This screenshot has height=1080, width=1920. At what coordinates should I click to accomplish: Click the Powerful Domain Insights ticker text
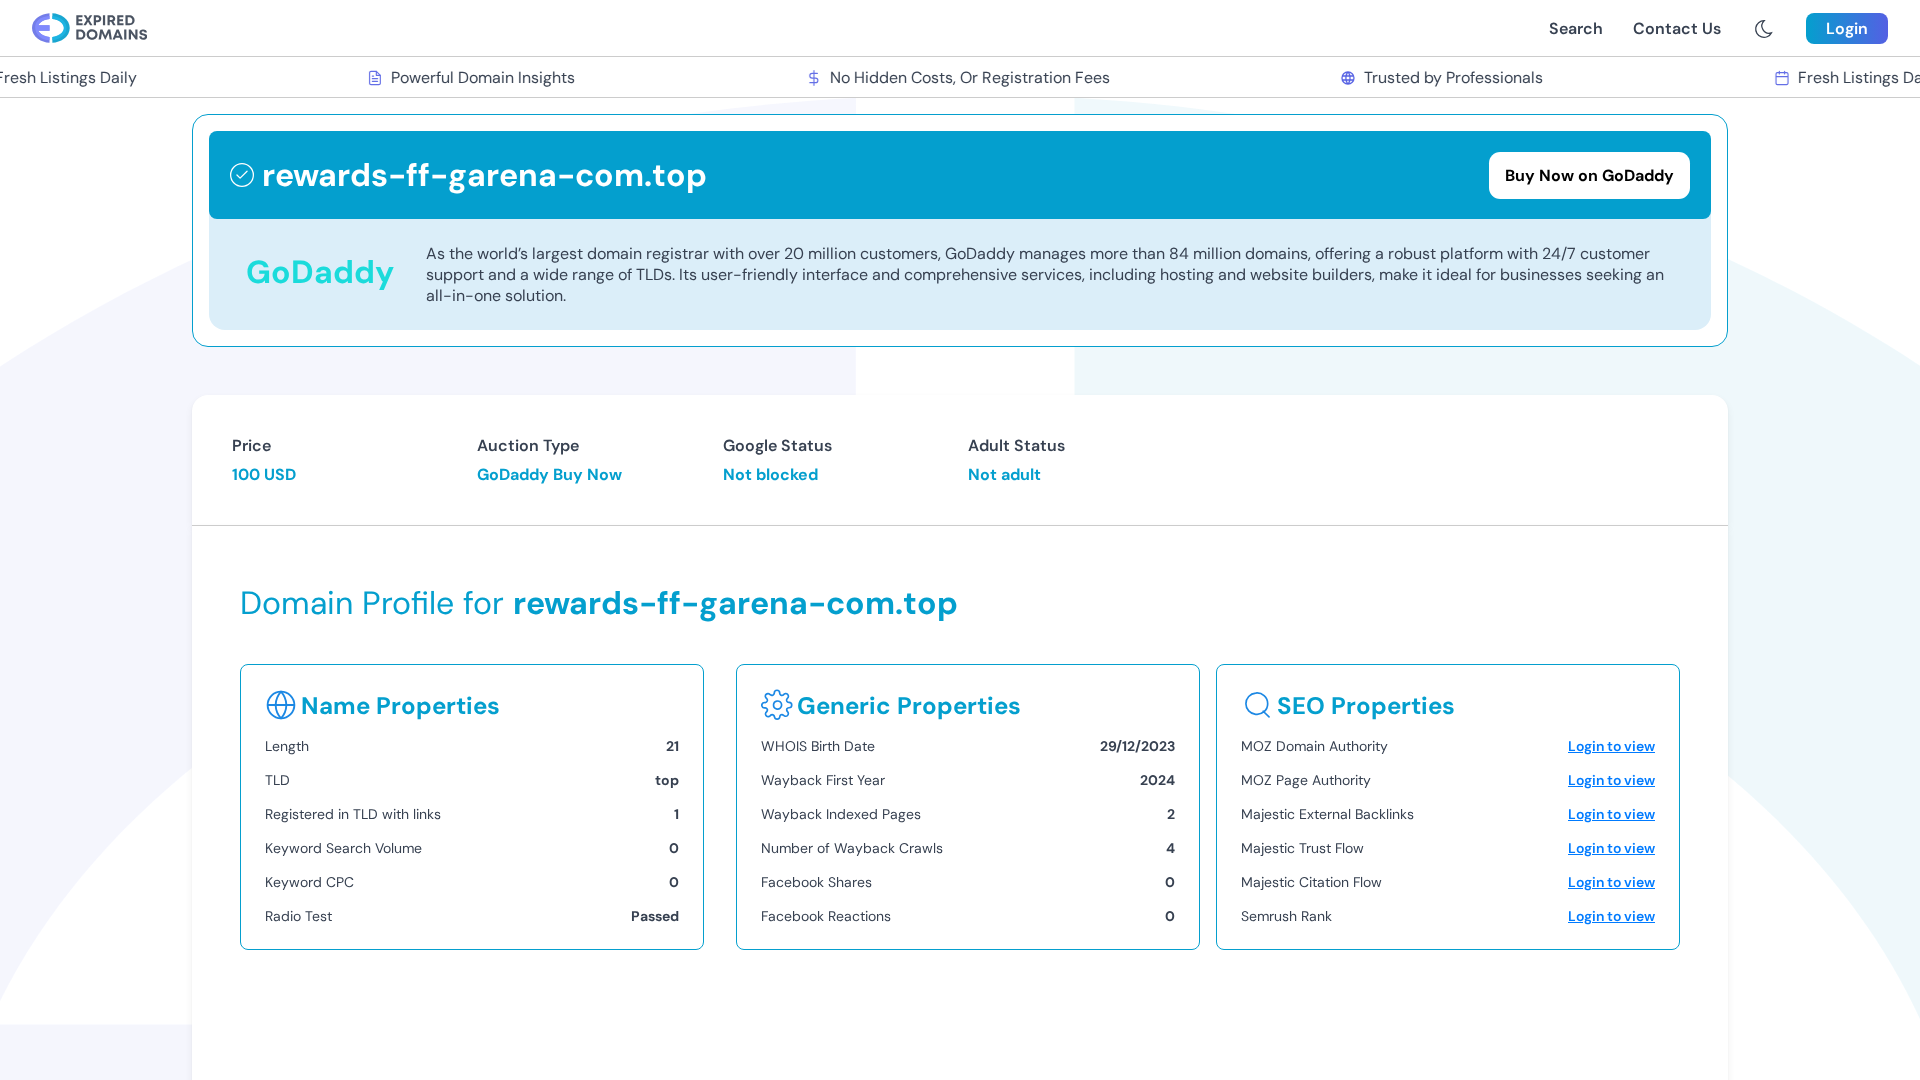pyautogui.click(x=482, y=78)
